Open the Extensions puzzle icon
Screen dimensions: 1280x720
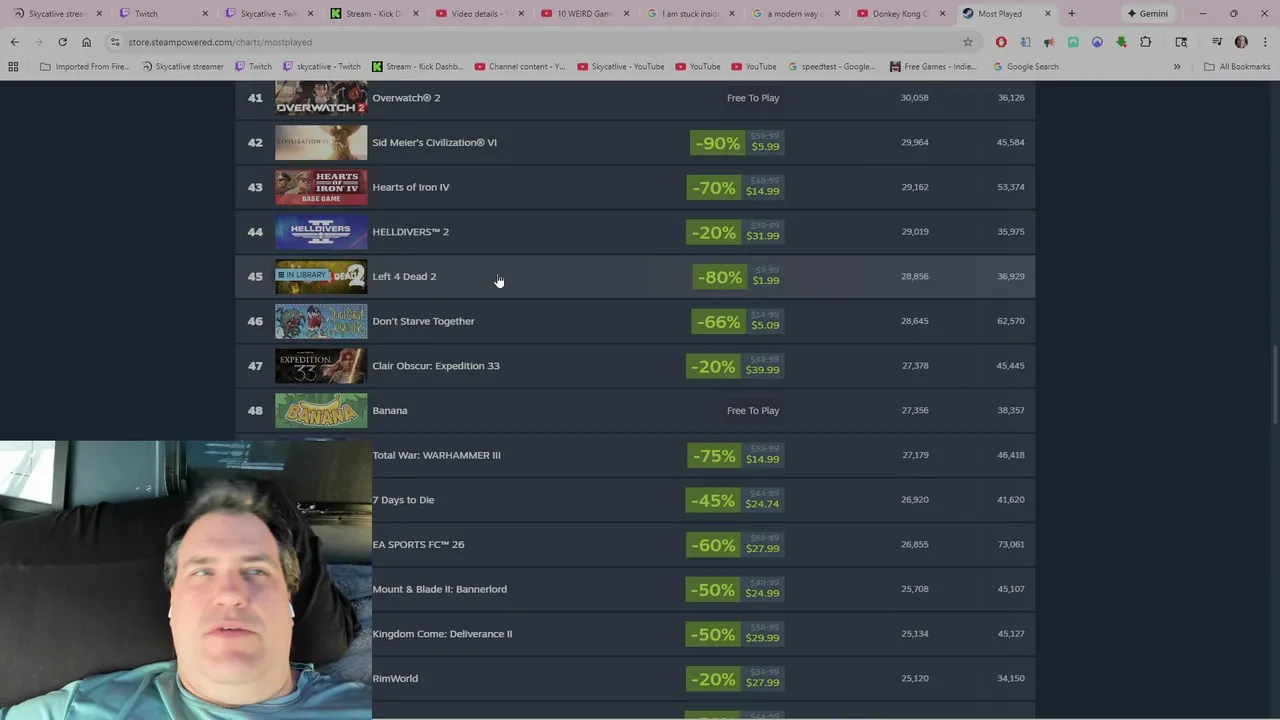tap(1145, 42)
